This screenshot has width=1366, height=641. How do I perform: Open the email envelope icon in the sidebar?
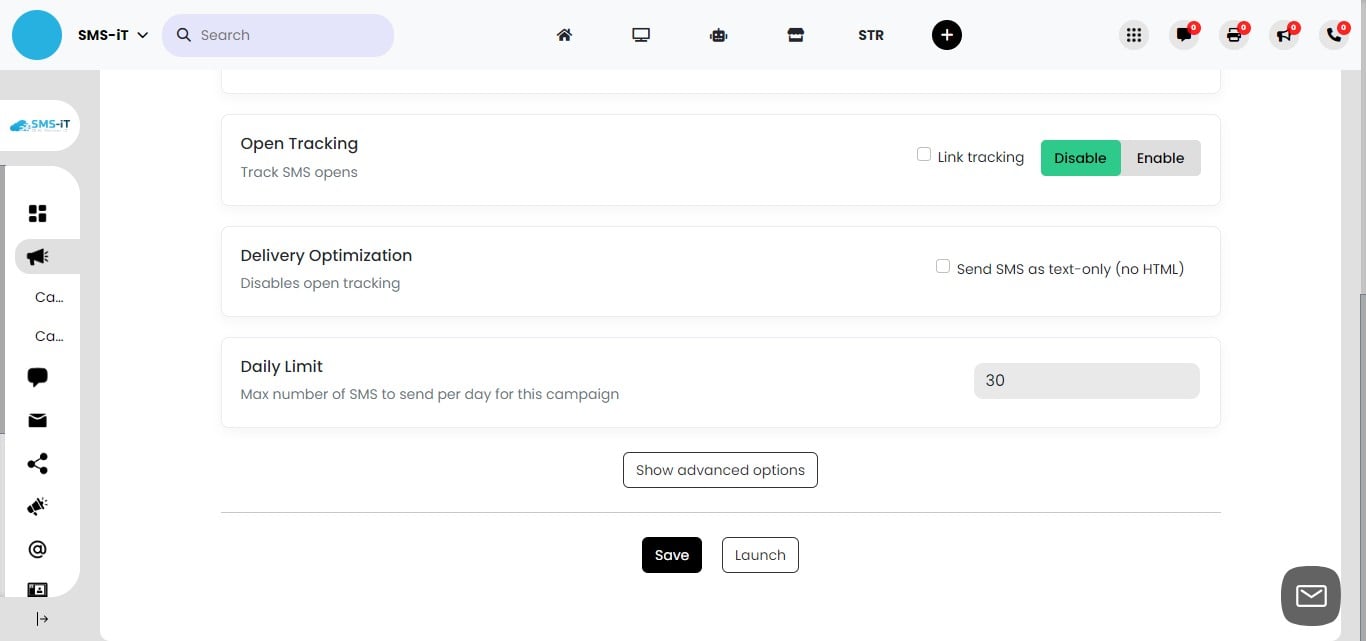(x=37, y=420)
